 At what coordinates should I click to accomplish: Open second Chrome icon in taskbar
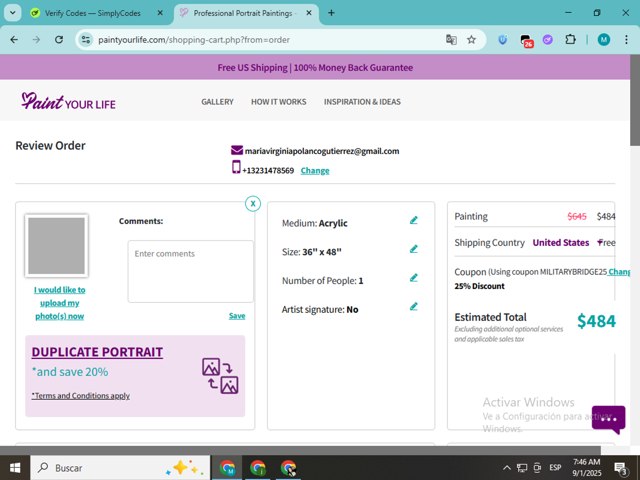258,468
